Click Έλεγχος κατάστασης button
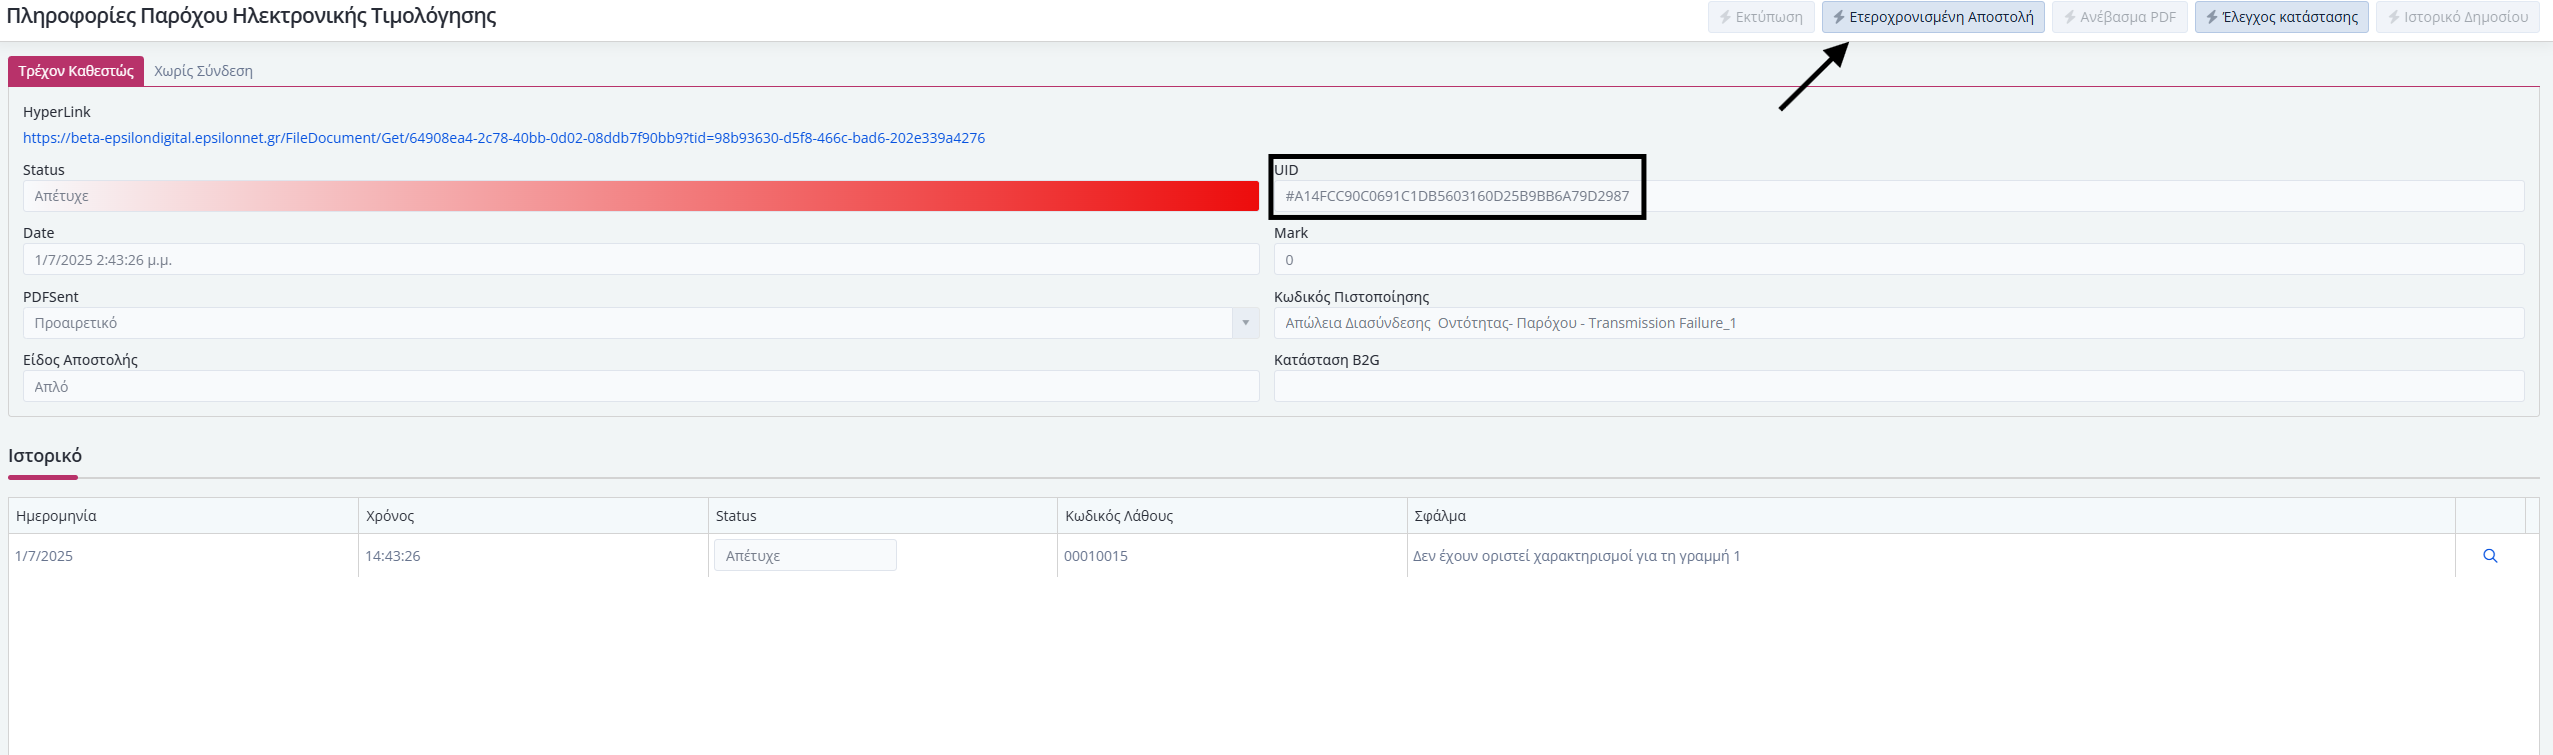 pyautogui.click(x=2282, y=17)
